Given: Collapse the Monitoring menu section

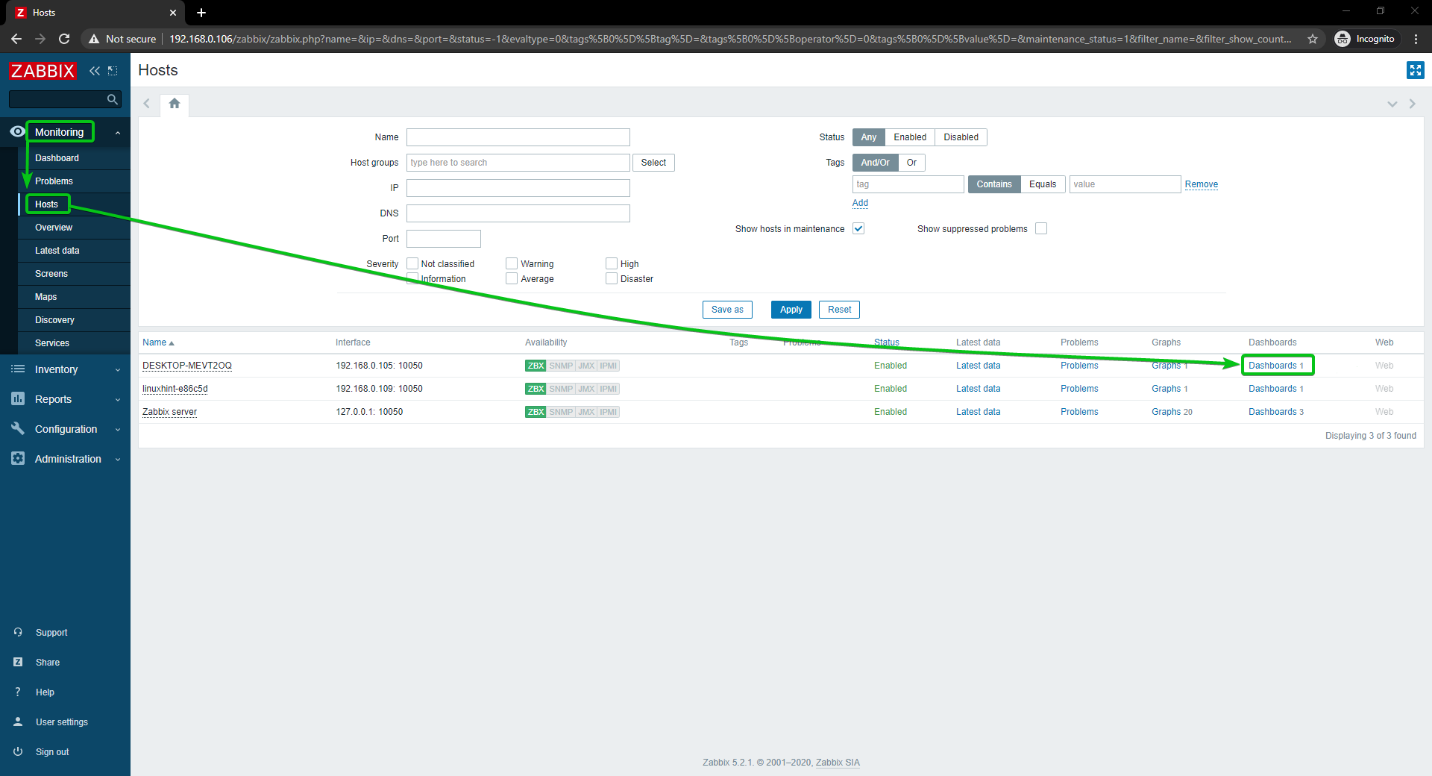Looking at the screenshot, I should click(x=117, y=132).
